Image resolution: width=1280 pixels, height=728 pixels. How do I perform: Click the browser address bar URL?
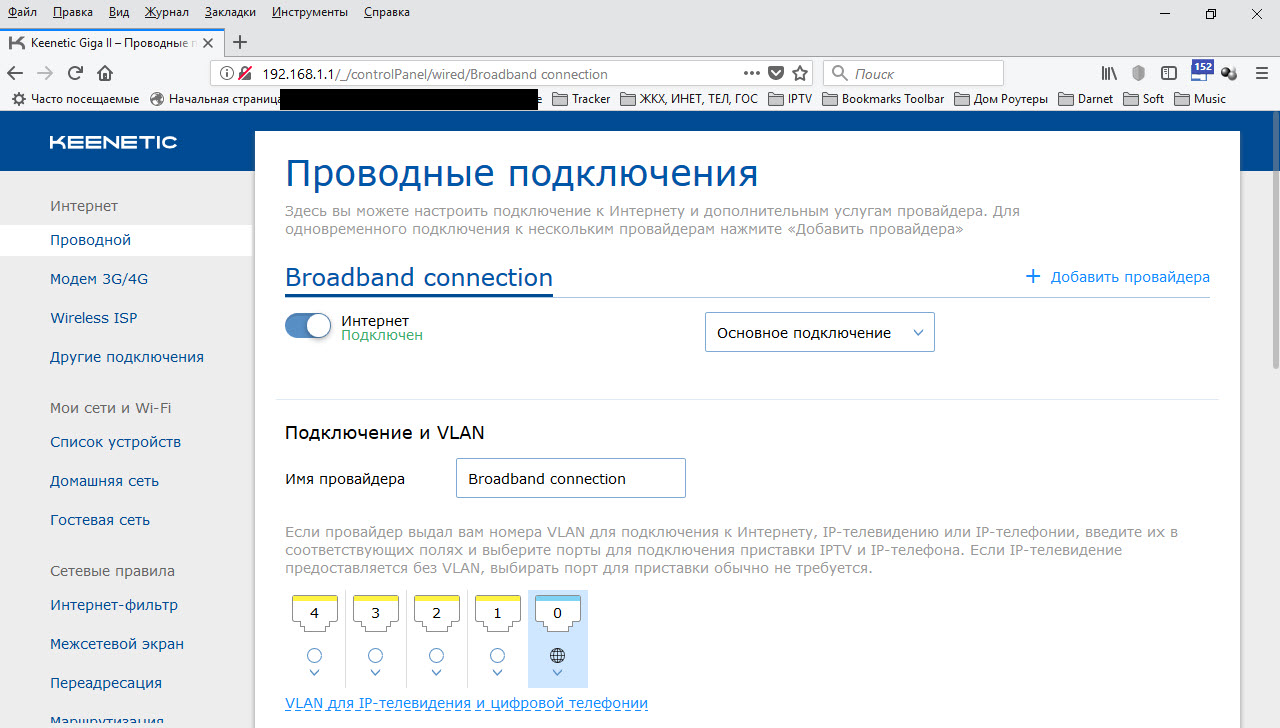435,74
